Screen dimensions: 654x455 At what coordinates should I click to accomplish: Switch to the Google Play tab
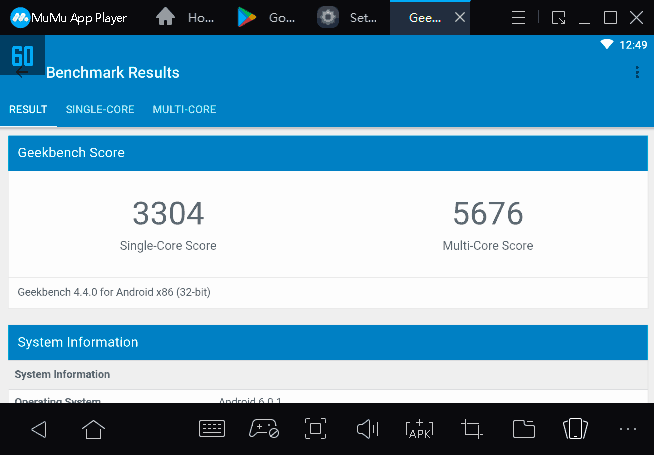pos(266,18)
